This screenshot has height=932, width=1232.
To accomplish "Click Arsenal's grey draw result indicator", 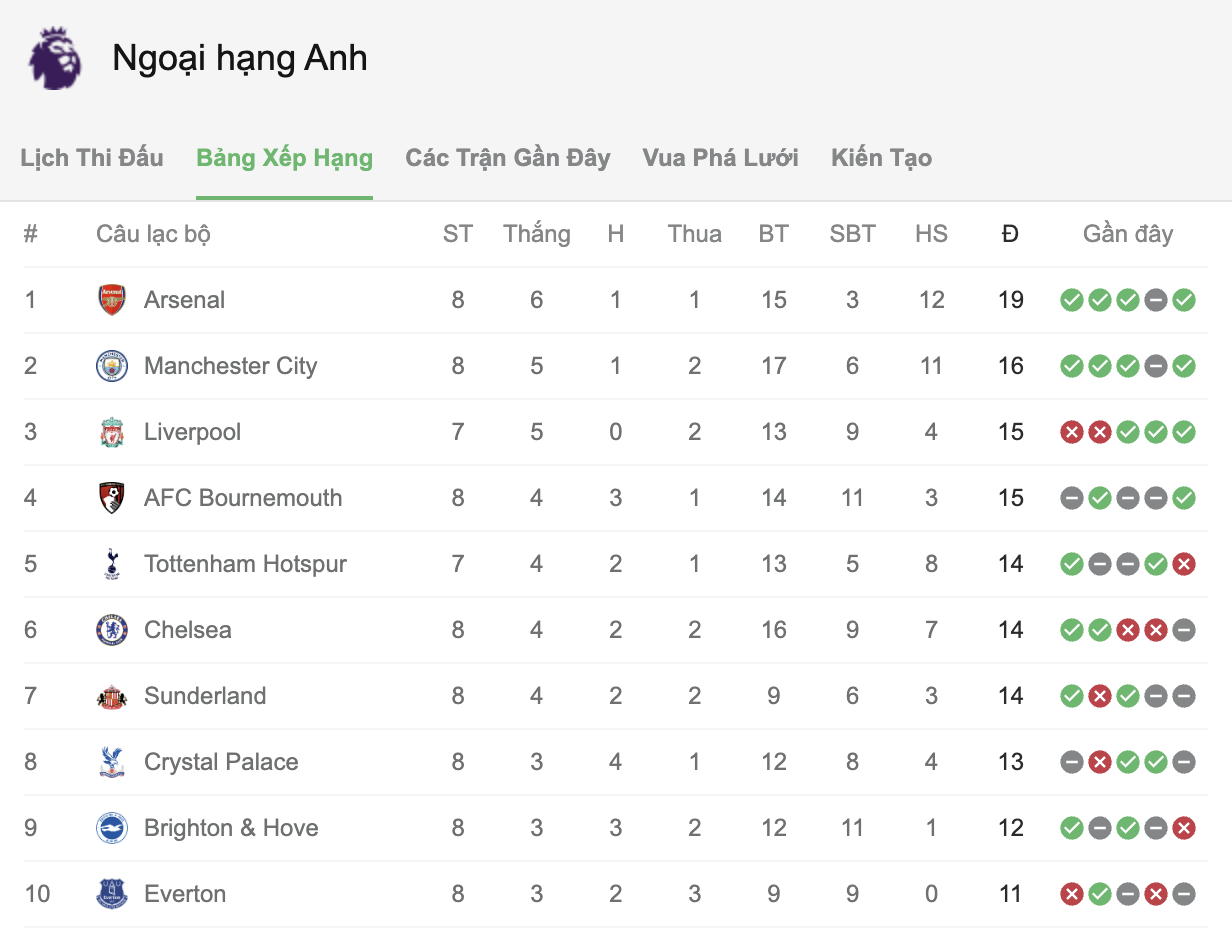I will 1156,300.
